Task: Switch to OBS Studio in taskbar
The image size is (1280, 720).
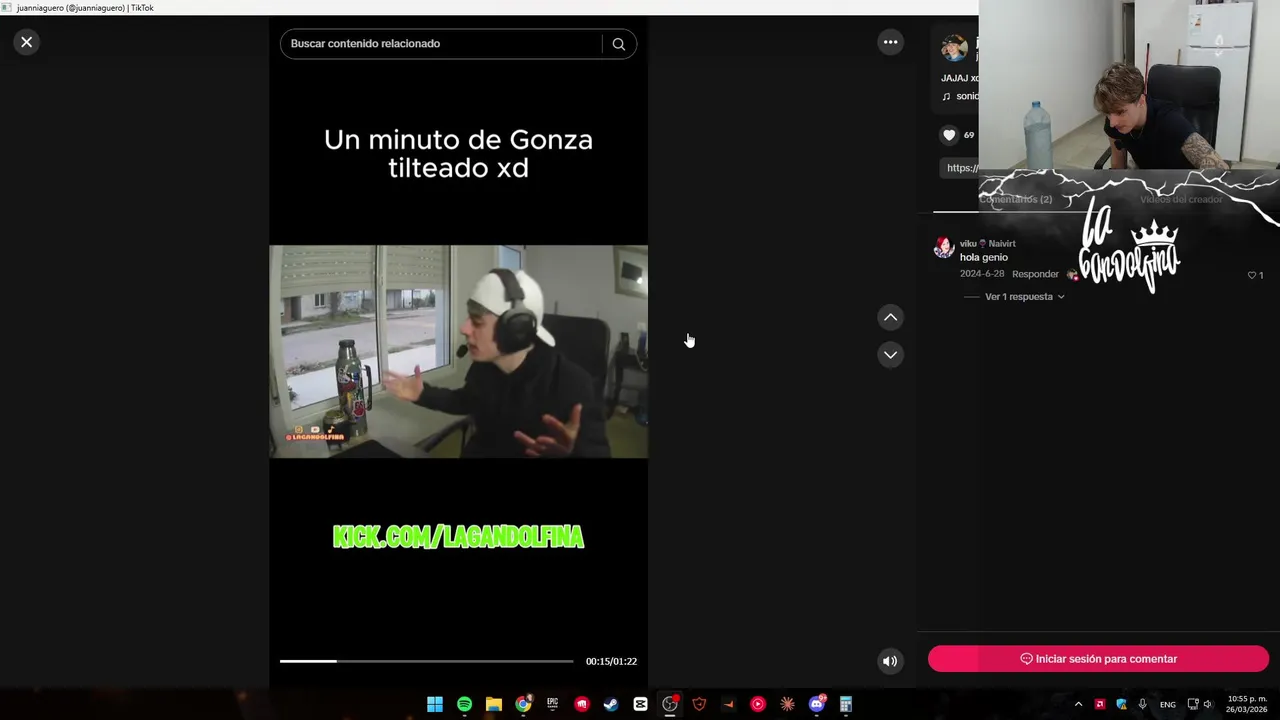Action: [670, 704]
